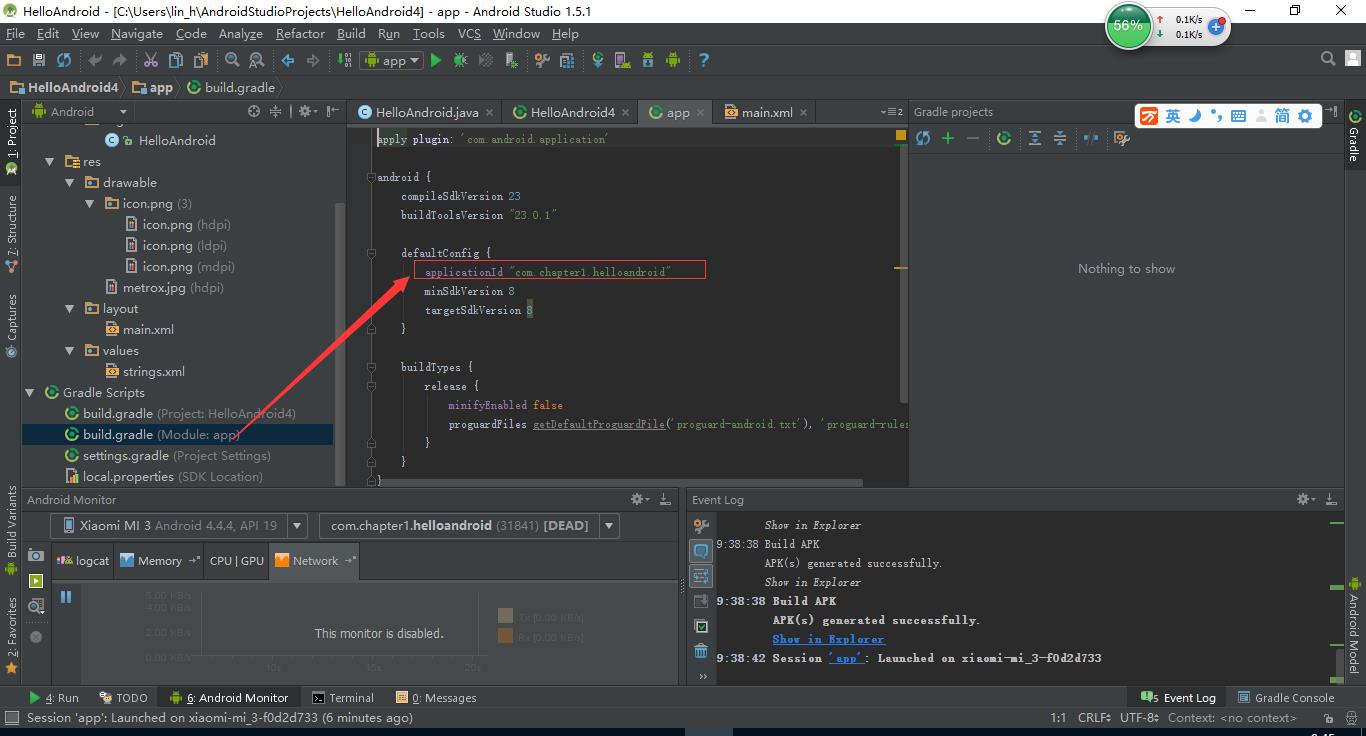The height and width of the screenshot is (736, 1366).
Task: Collapse the values folder
Action: point(70,350)
